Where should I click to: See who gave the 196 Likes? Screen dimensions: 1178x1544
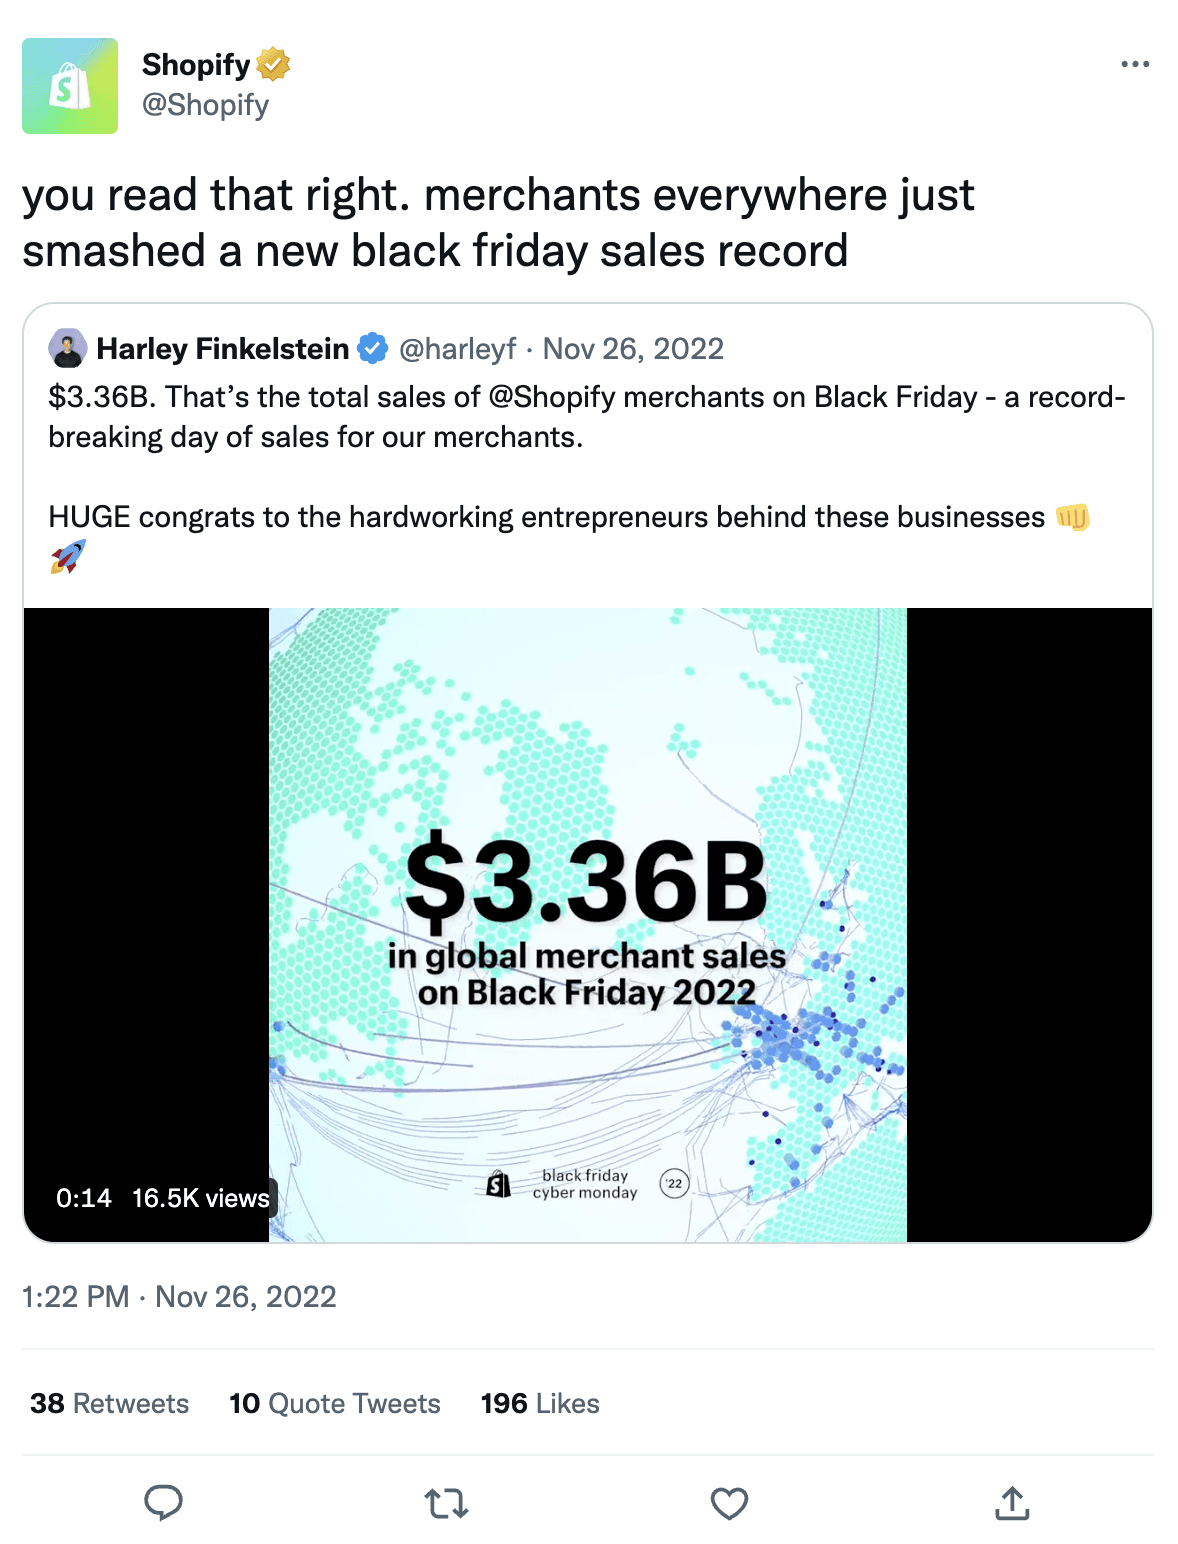coord(538,1403)
